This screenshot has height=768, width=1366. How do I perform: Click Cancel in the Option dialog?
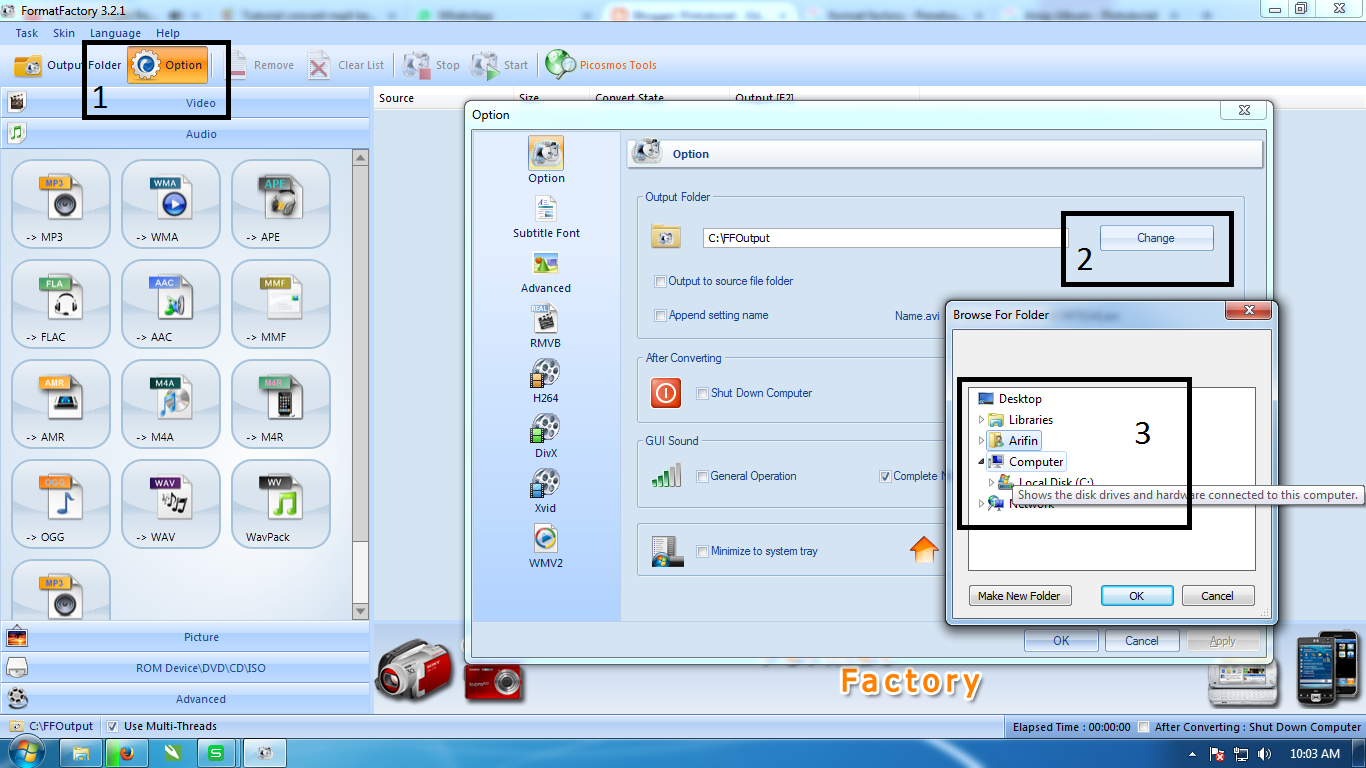point(1142,641)
